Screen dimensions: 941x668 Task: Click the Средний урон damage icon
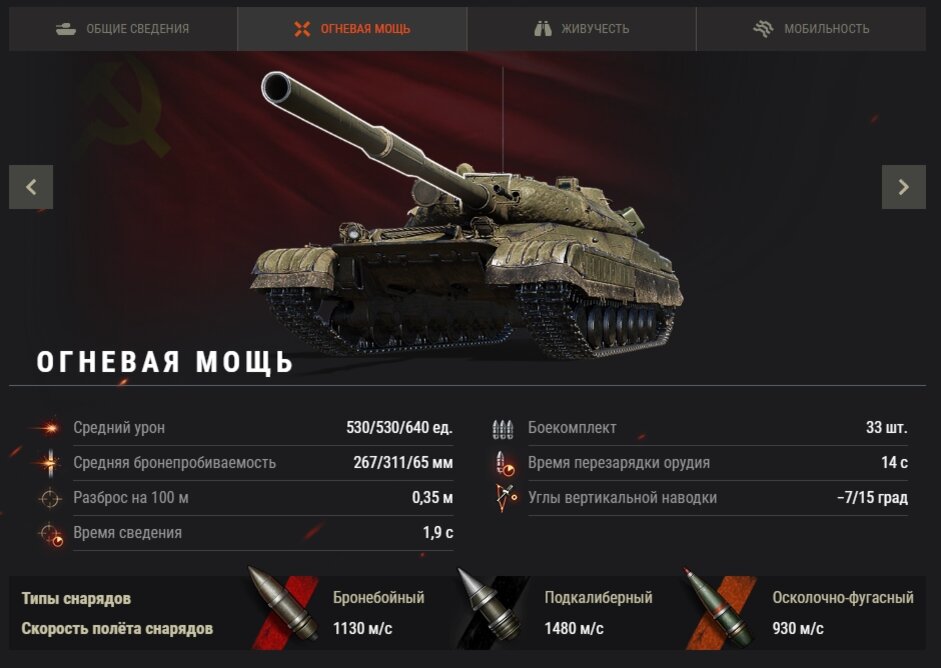pos(49,428)
